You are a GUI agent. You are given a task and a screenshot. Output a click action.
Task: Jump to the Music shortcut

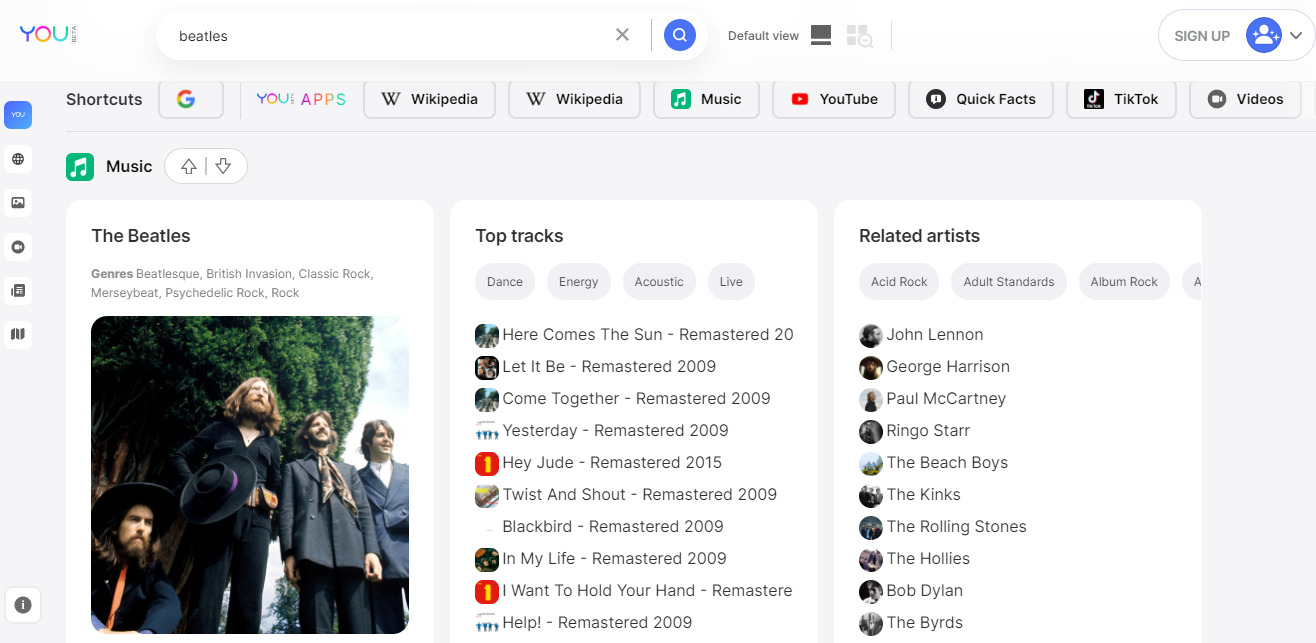point(706,99)
